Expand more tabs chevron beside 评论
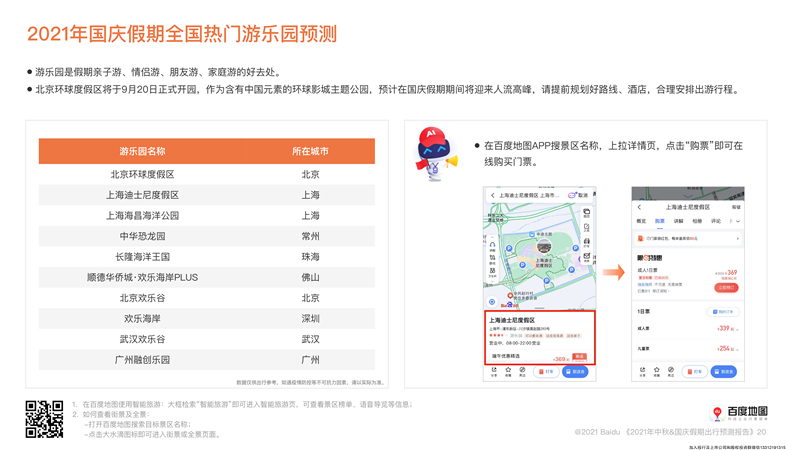This screenshot has height=450, width=800. click(738, 221)
